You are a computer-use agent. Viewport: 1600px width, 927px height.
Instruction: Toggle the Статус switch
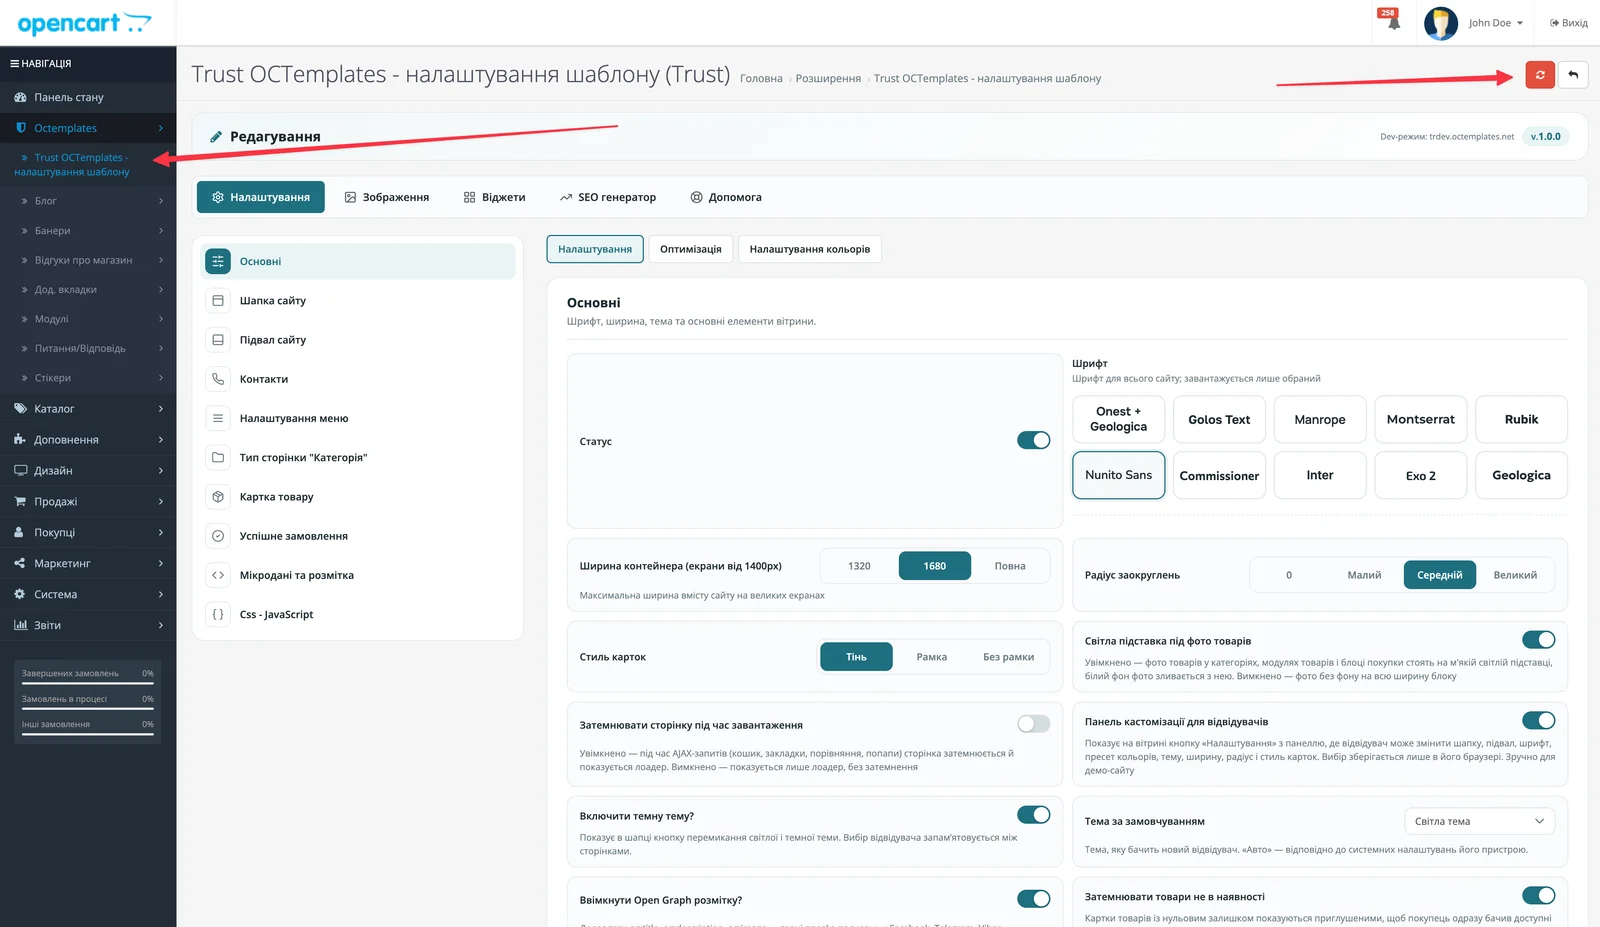point(1033,441)
